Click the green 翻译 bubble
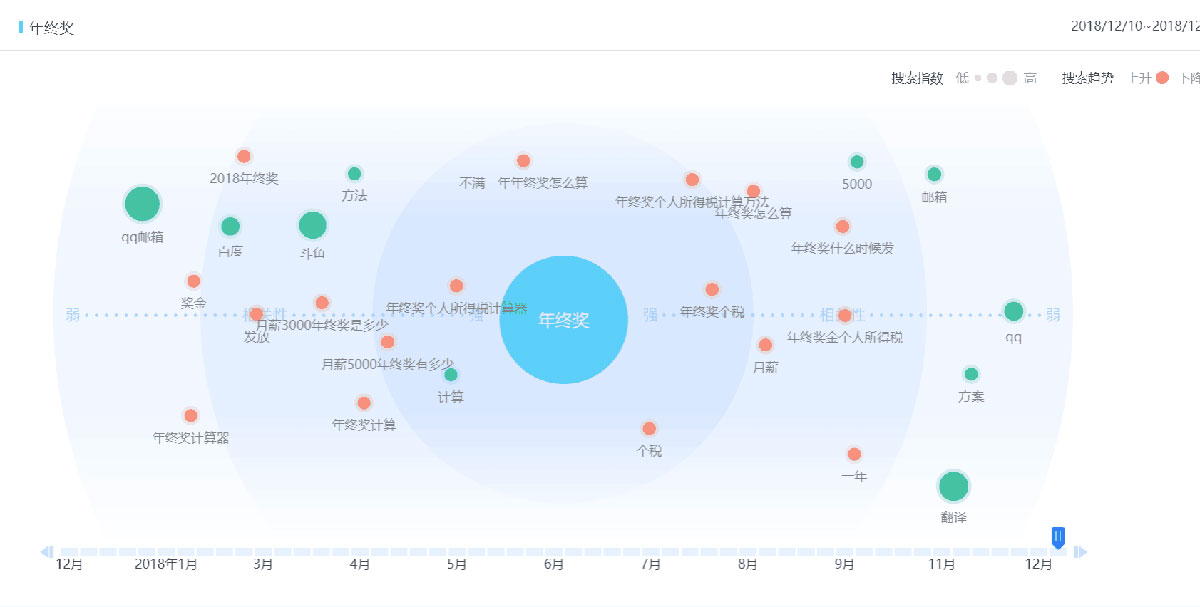Viewport: 1200px width, 607px height. click(x=954, y=486)
